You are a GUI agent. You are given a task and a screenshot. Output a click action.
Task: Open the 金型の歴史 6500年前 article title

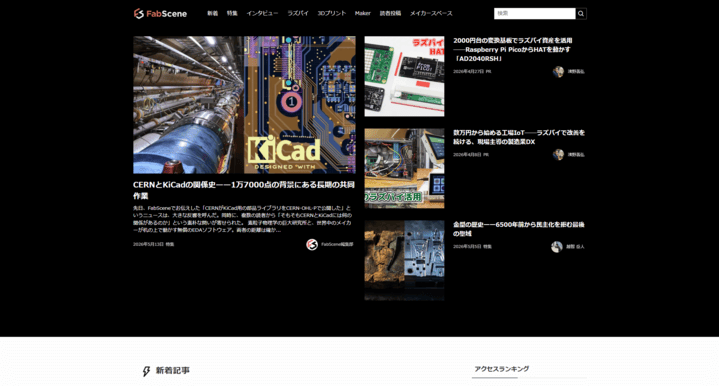519,229
